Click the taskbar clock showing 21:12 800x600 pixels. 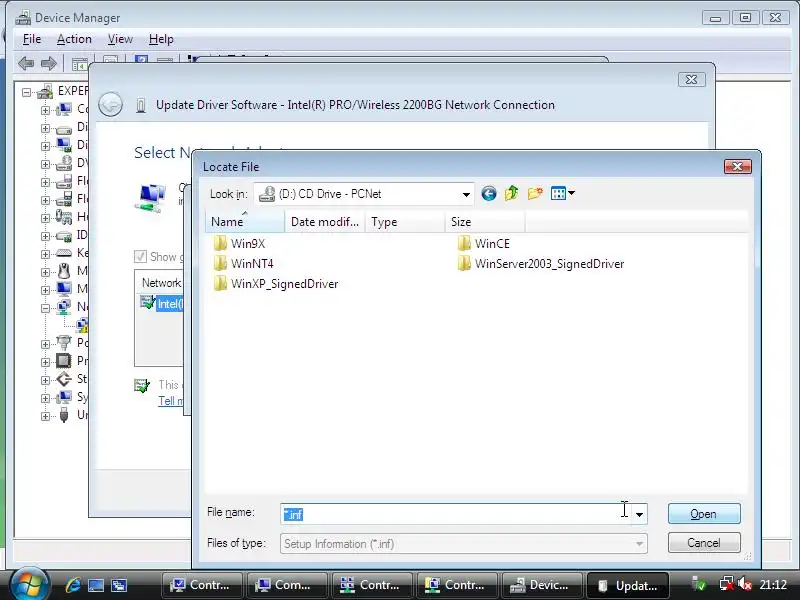click(773, 585)
